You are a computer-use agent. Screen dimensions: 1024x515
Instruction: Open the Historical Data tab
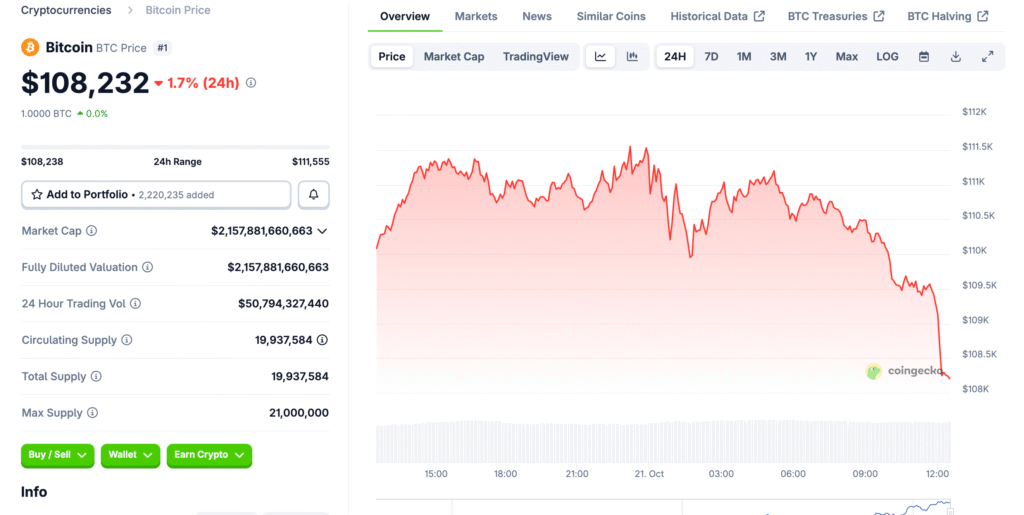[x=717, y=16]
